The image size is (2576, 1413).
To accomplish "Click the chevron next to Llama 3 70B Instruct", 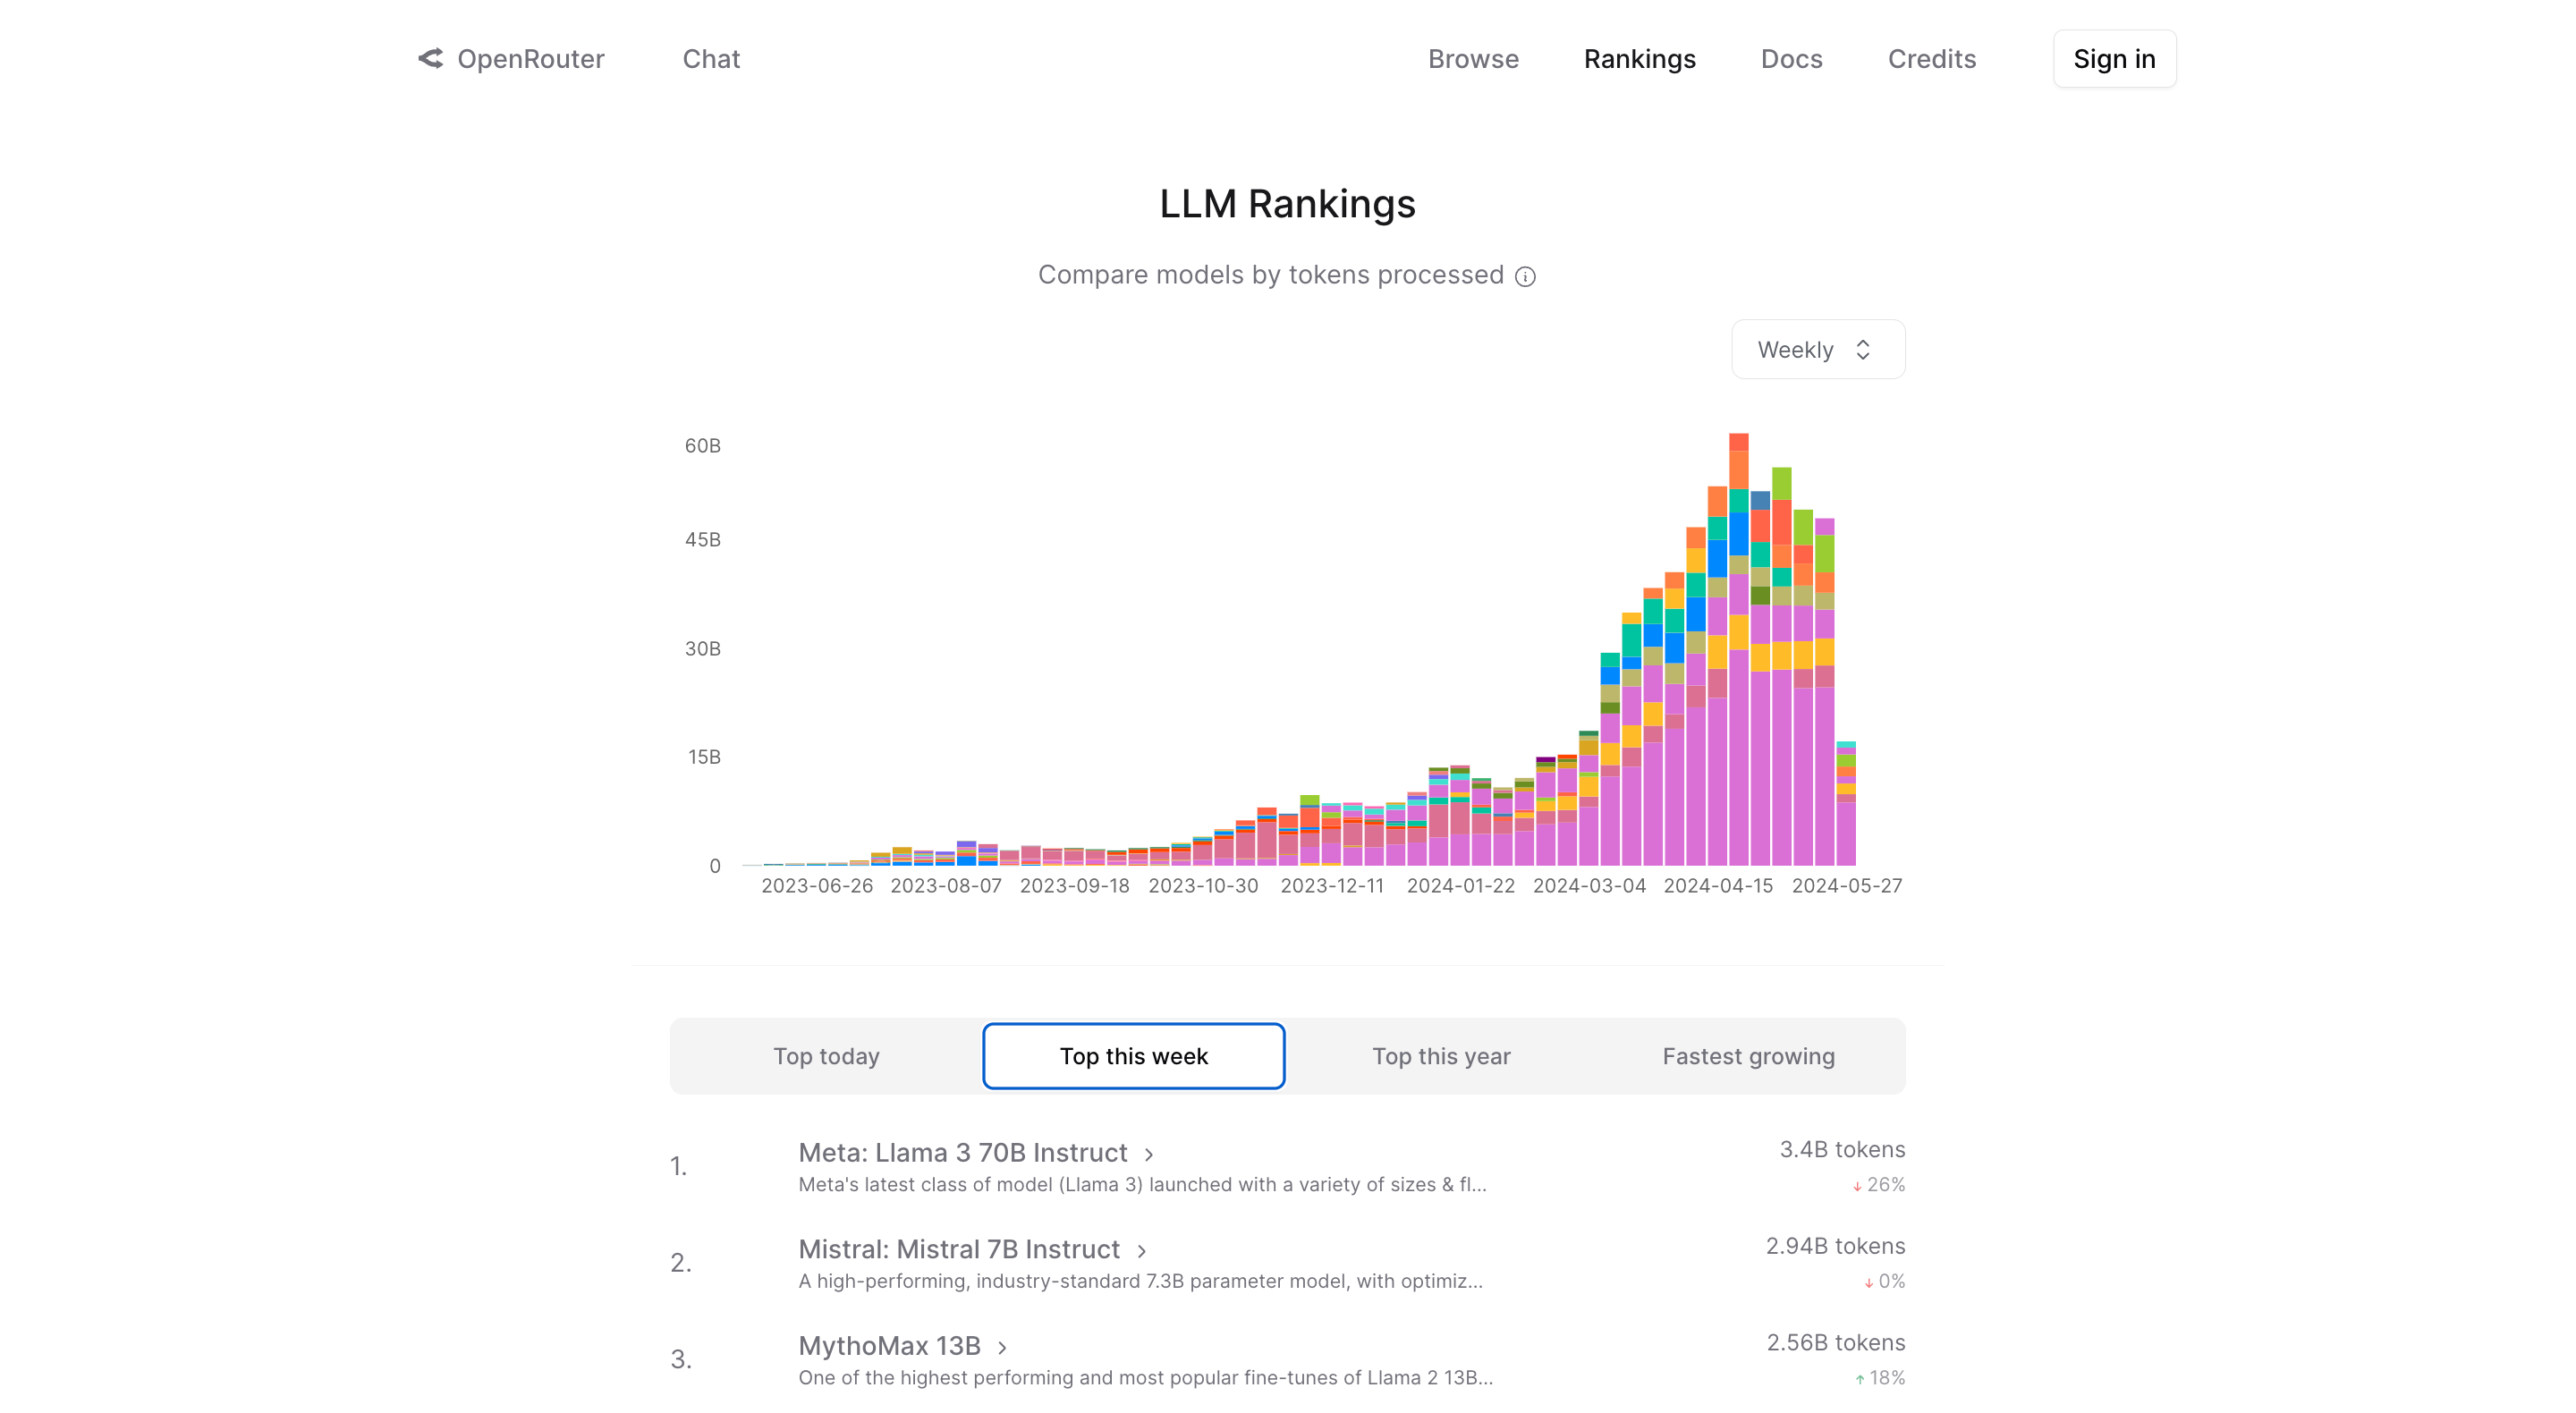I will (1149, 1155).
